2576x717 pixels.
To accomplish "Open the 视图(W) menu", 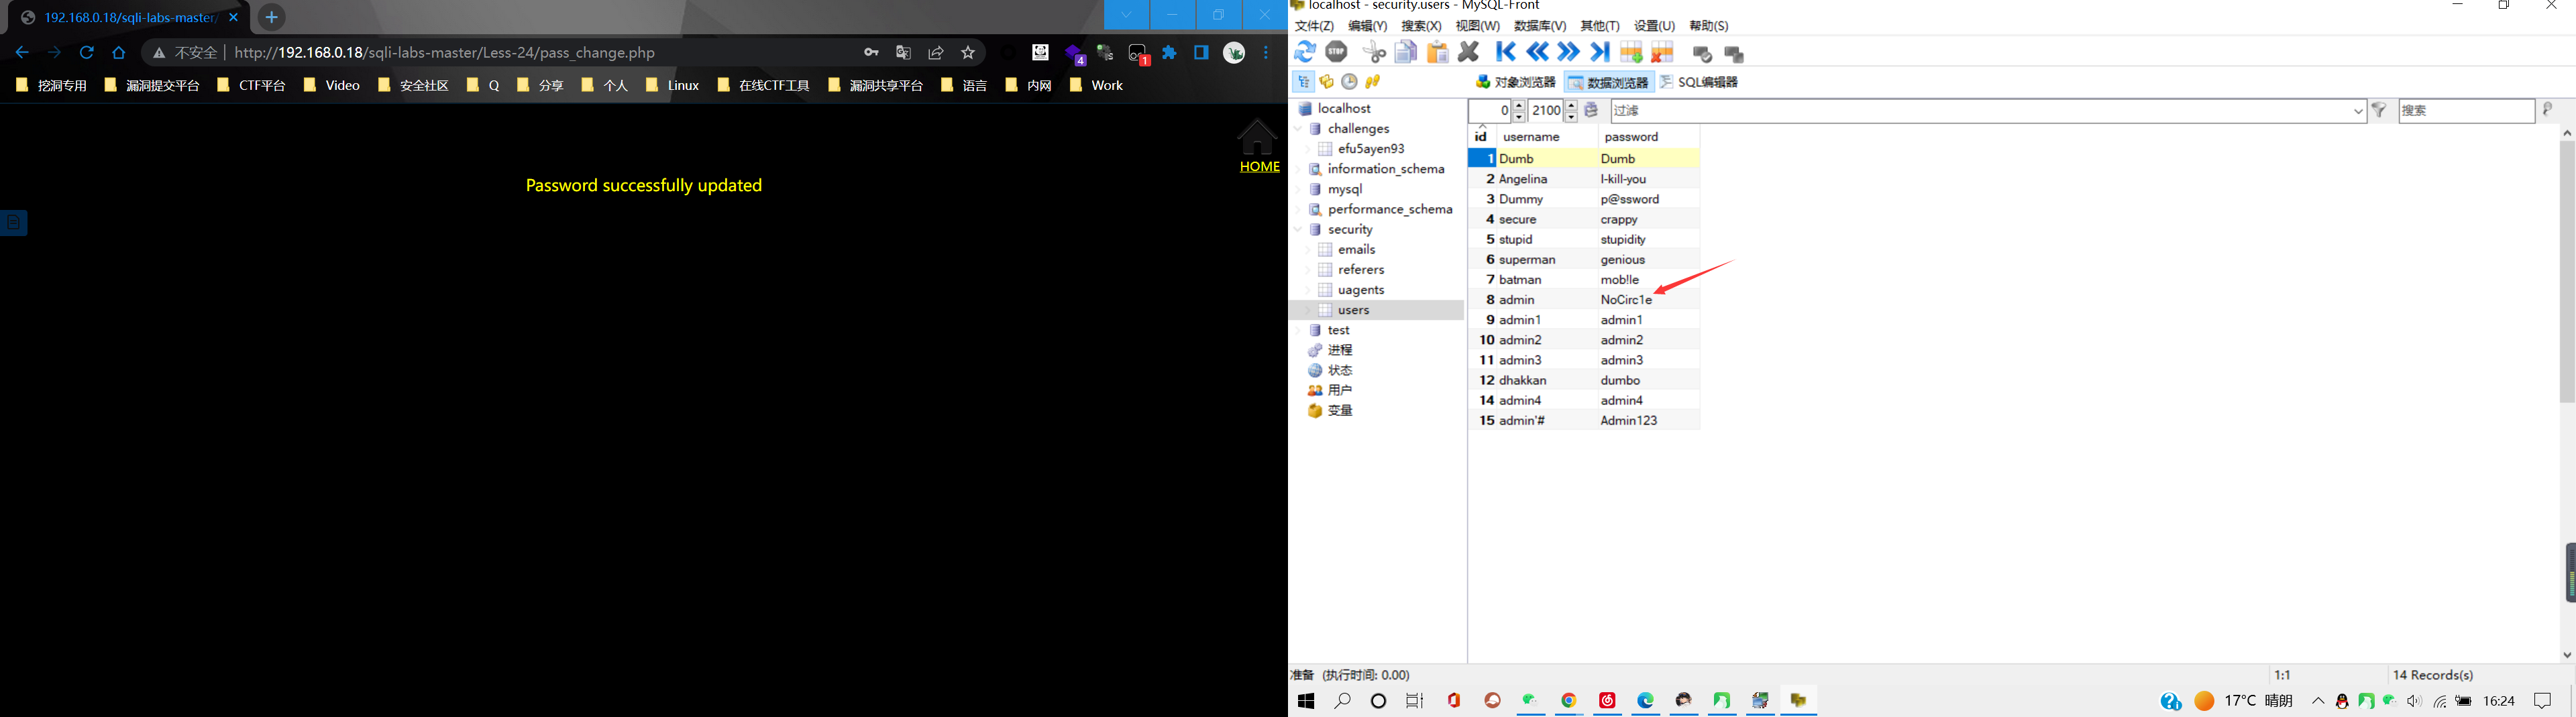I will point(1477,26).
